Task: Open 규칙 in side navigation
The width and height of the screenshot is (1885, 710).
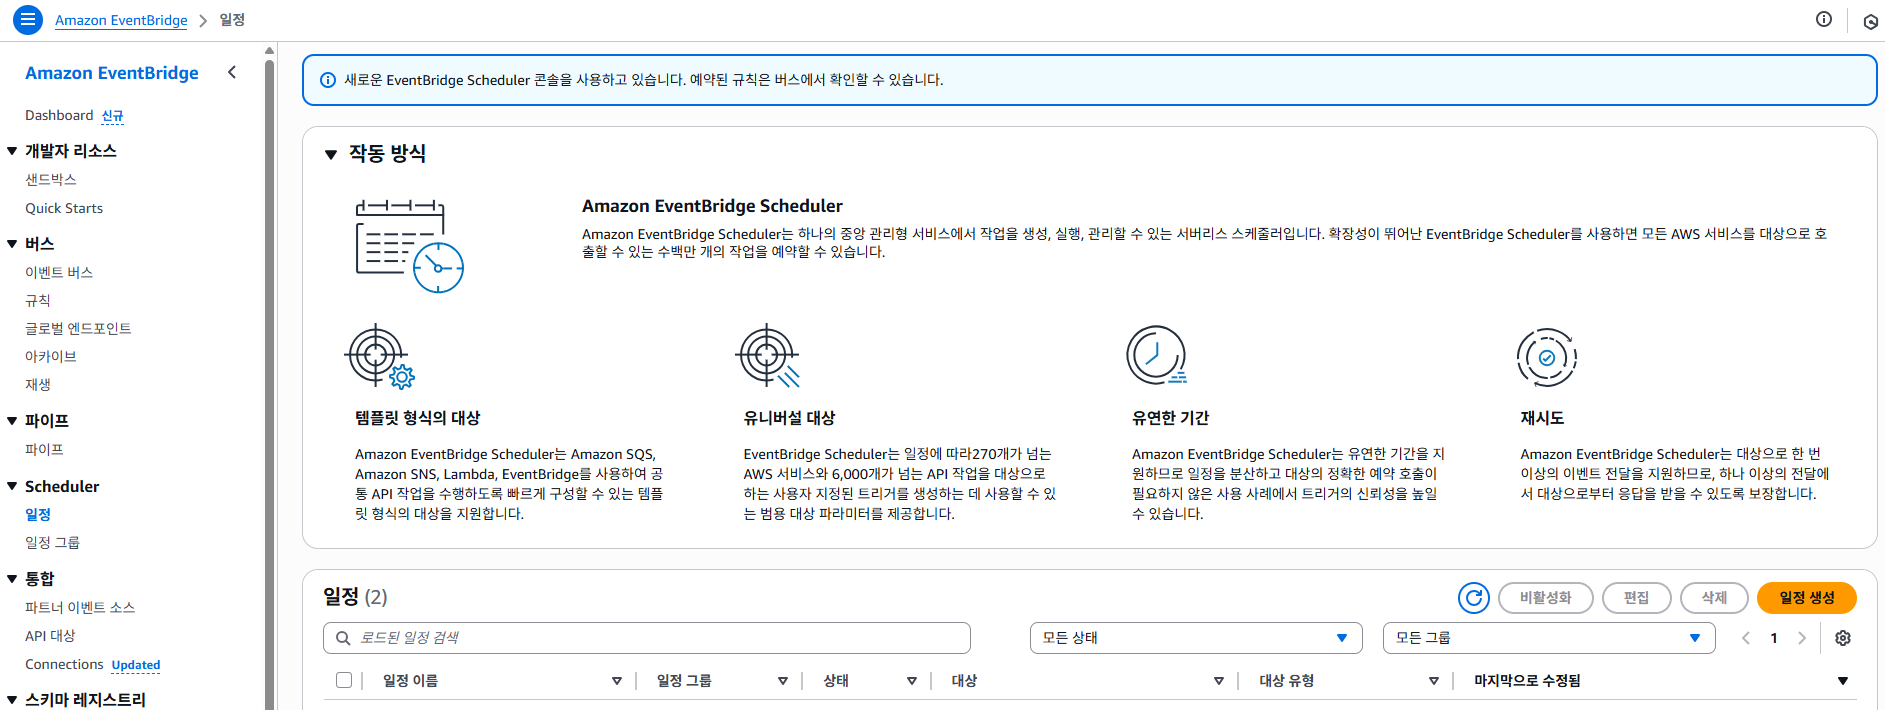Action: (38, 300)
